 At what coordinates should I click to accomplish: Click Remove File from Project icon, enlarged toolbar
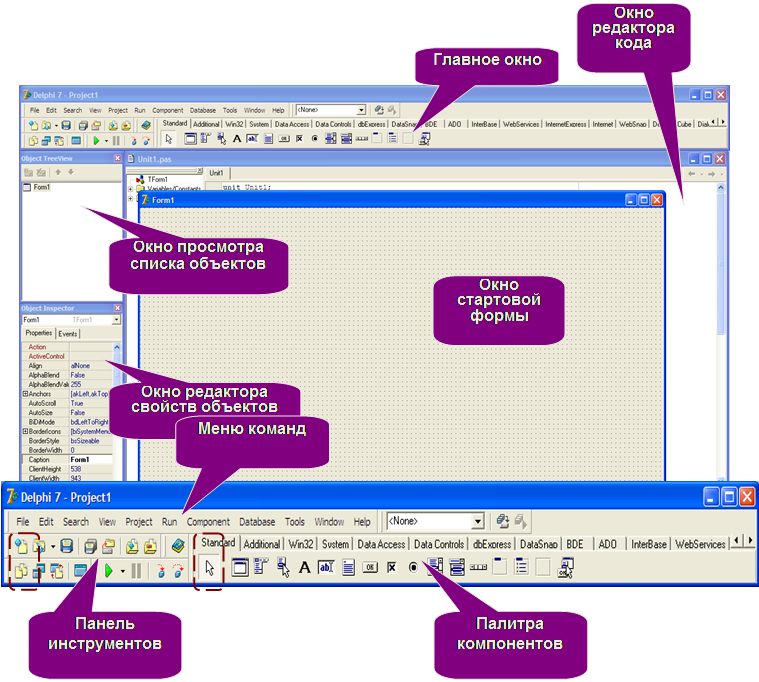(x=151, y=546)
